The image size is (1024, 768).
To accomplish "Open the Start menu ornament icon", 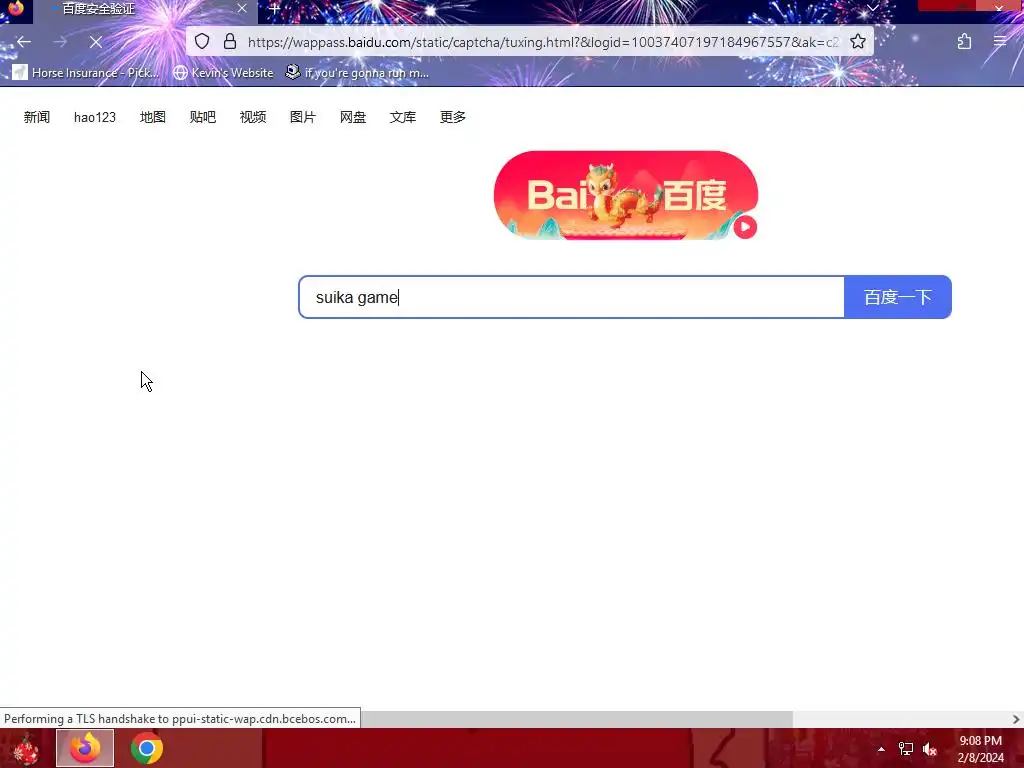I will [26, 748].
